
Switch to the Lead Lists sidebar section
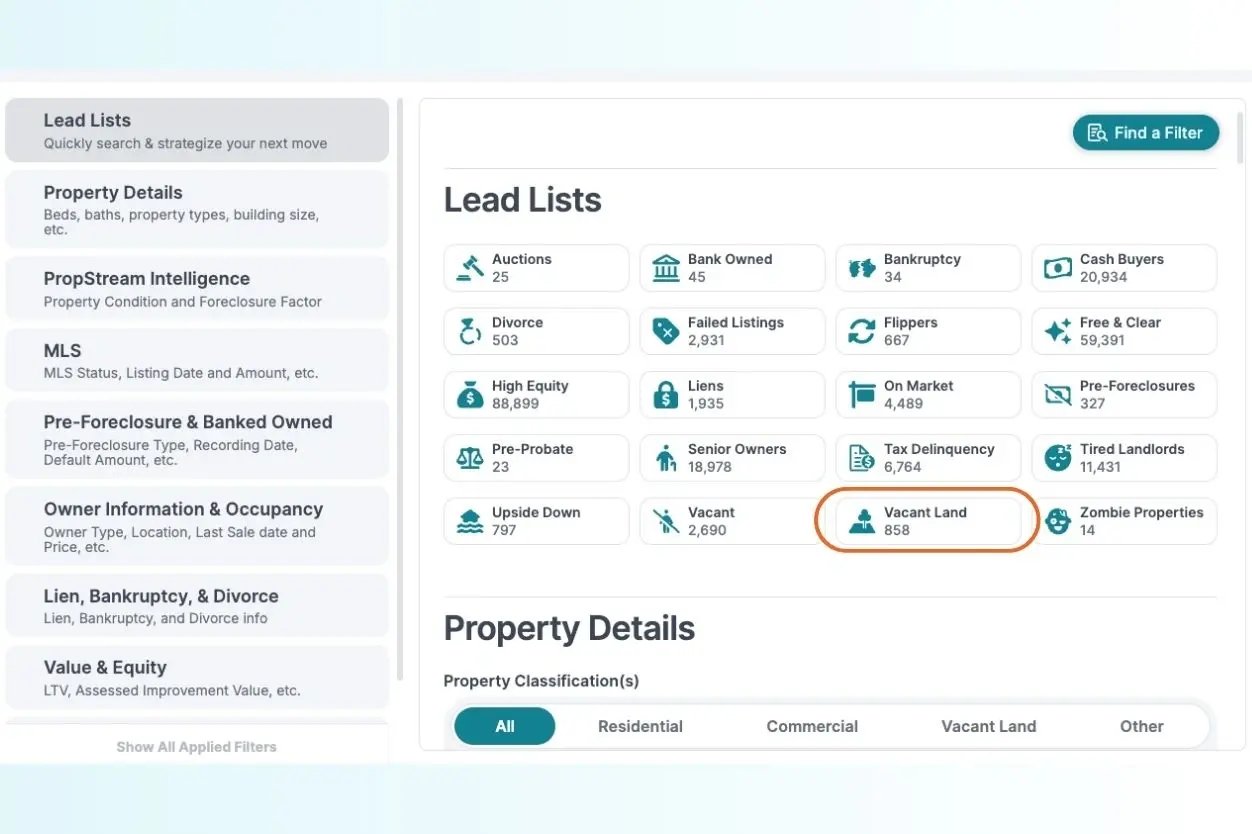pos(196,130)
